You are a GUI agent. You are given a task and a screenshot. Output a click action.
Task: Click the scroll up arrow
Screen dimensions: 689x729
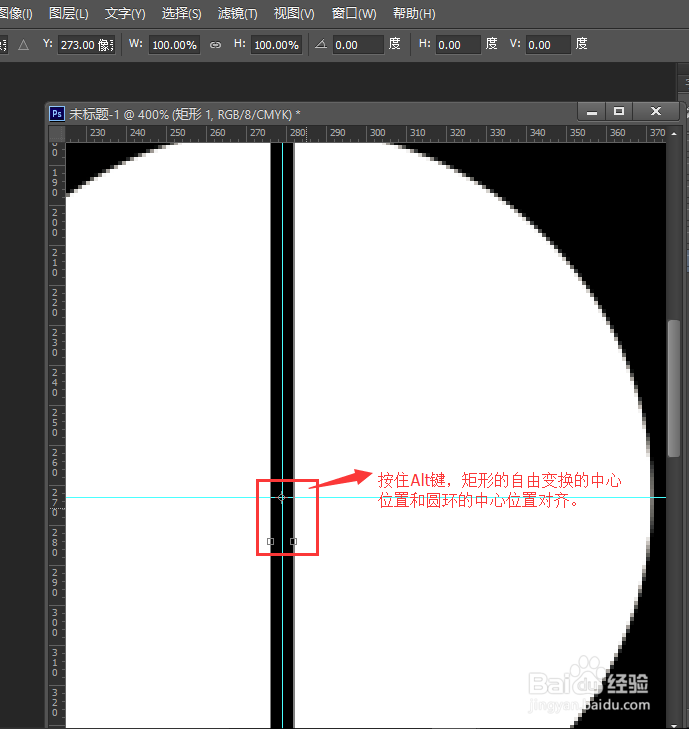click(x=674, y=134)
